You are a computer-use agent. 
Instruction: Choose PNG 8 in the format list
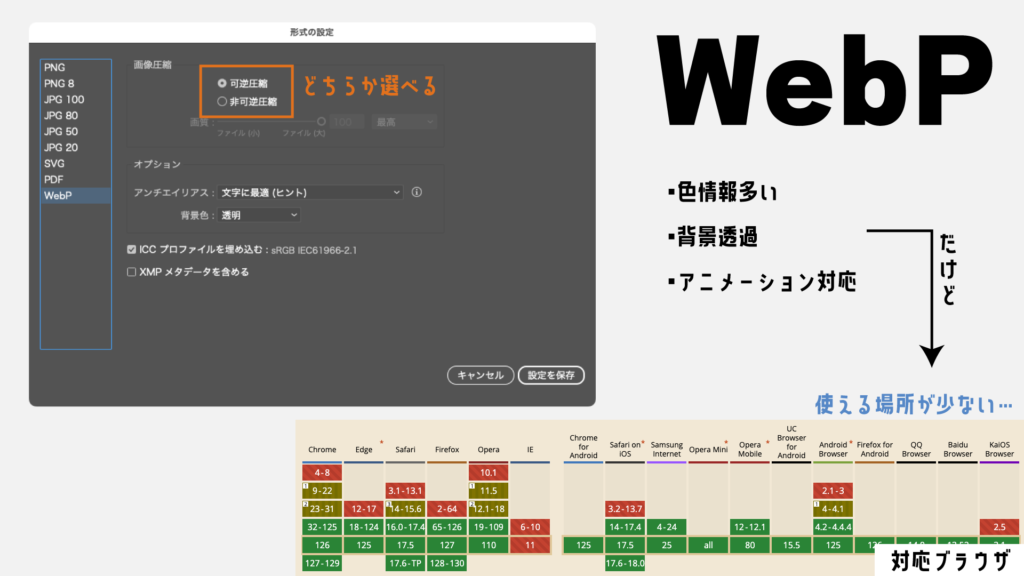pos(59,83)
